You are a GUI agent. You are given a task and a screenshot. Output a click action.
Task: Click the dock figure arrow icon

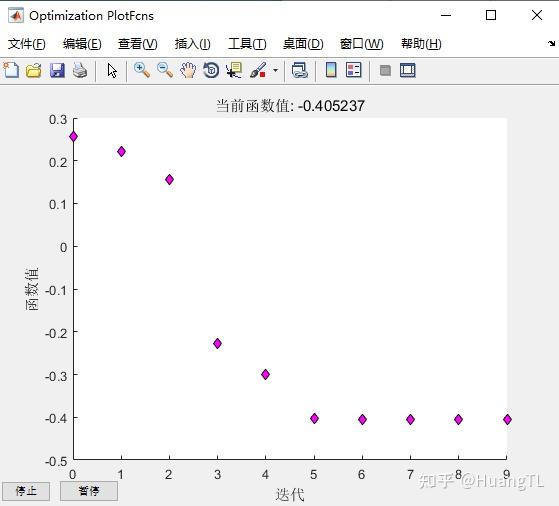point(552,44)
